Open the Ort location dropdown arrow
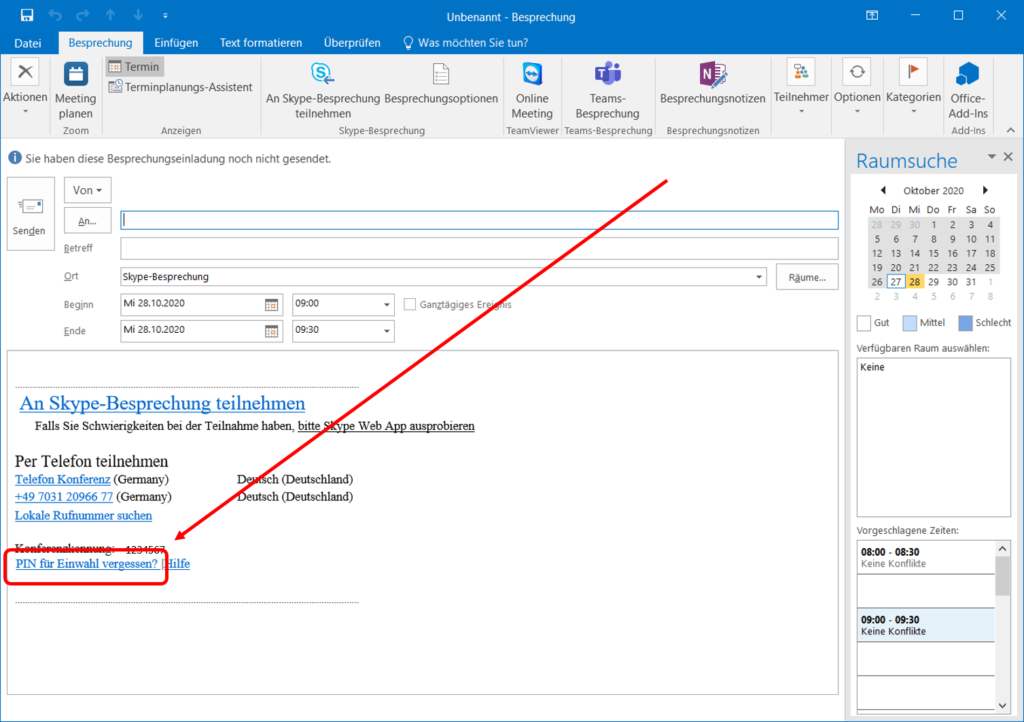This screenshot has width=1024, height=722. click(759, 277)
